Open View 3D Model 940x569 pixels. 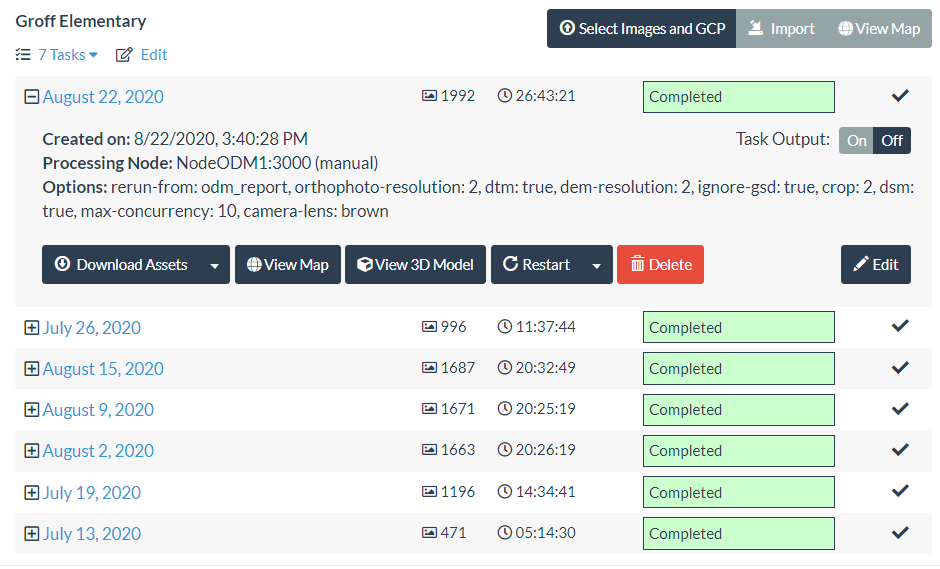415,265
